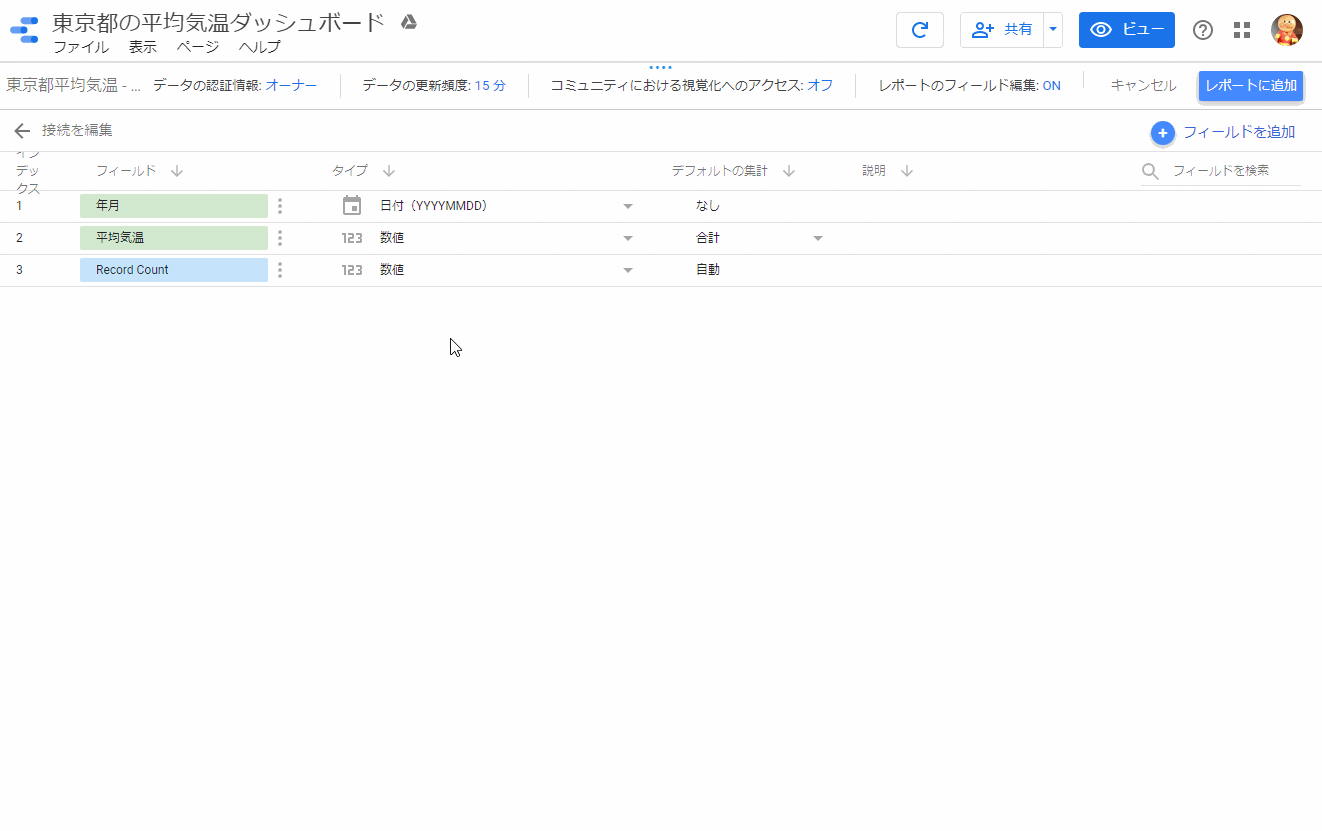Viewport: 1322px width, 831px height.
Task: Click the back arrow next to 接続を編集
Action: 22,130
